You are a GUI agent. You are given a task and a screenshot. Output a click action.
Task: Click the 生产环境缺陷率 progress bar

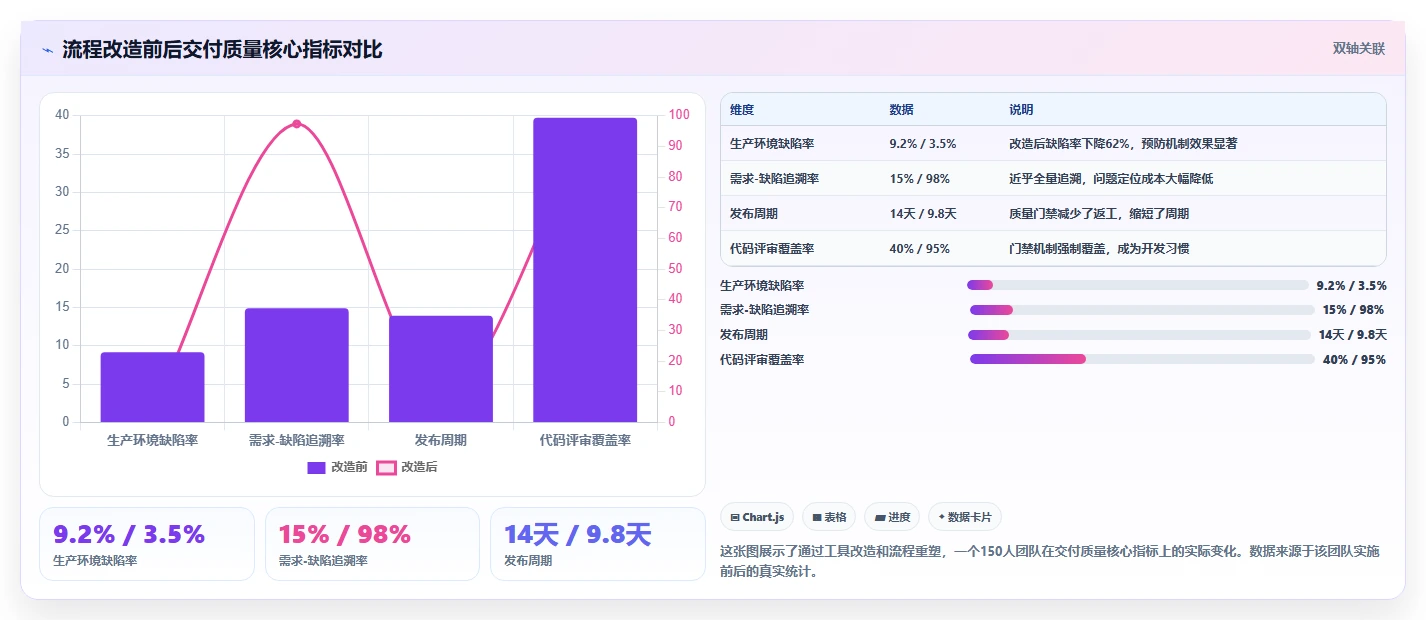tap(1138, 285)
